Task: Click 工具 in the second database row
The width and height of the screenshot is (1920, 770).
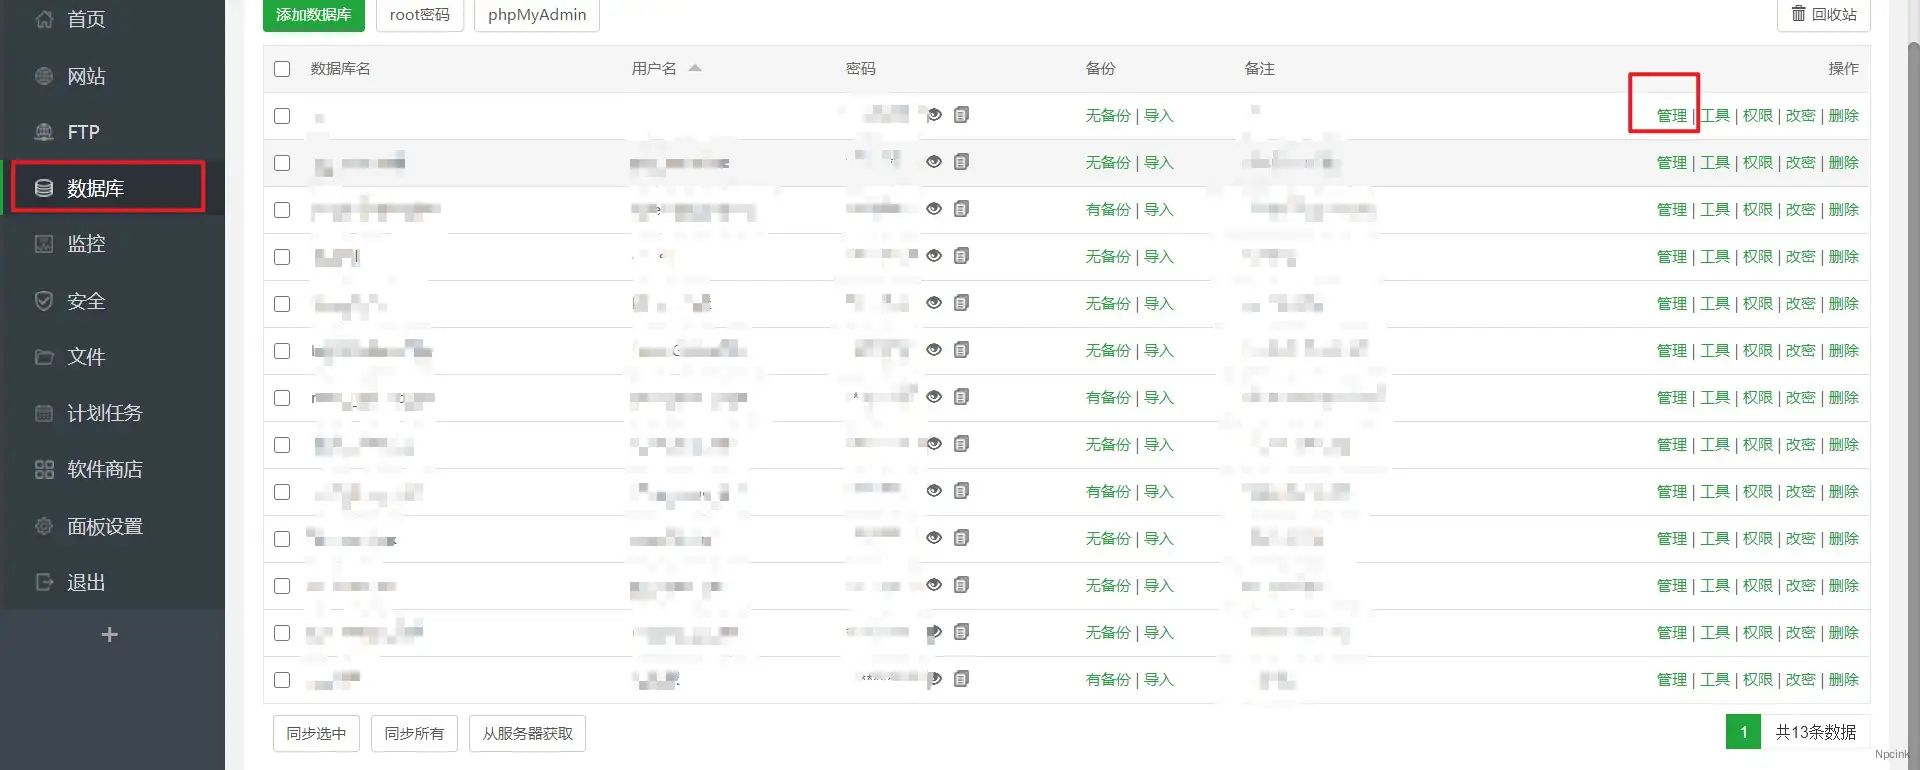Action: click(x=1714, y=163)
